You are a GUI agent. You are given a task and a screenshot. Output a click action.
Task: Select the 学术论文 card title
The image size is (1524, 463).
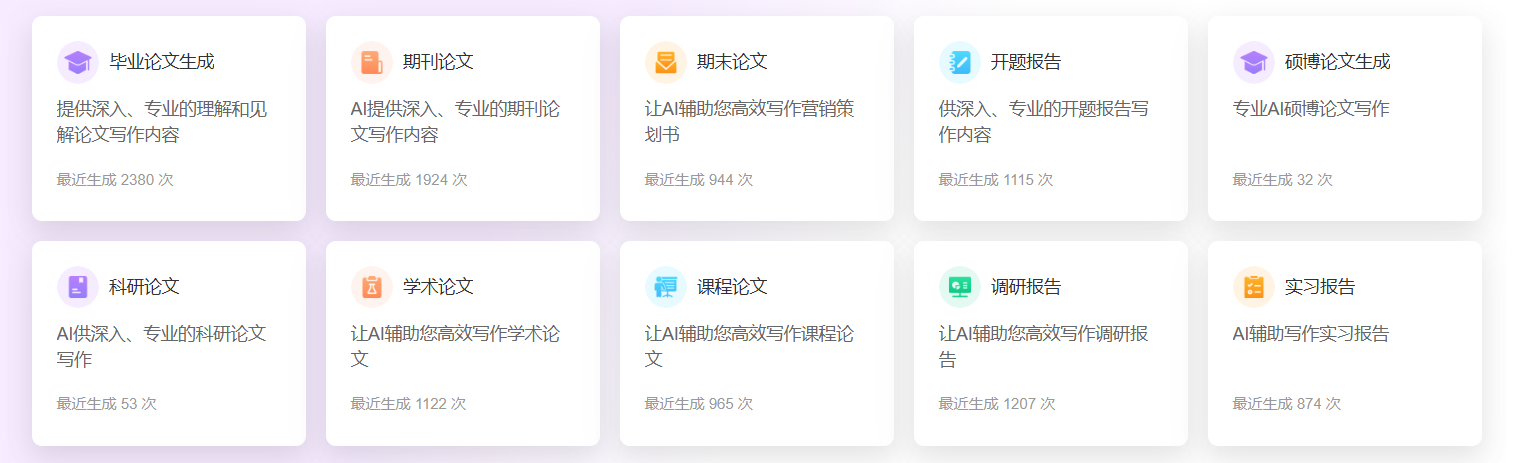pyautogui.click(x=438, y=287)
